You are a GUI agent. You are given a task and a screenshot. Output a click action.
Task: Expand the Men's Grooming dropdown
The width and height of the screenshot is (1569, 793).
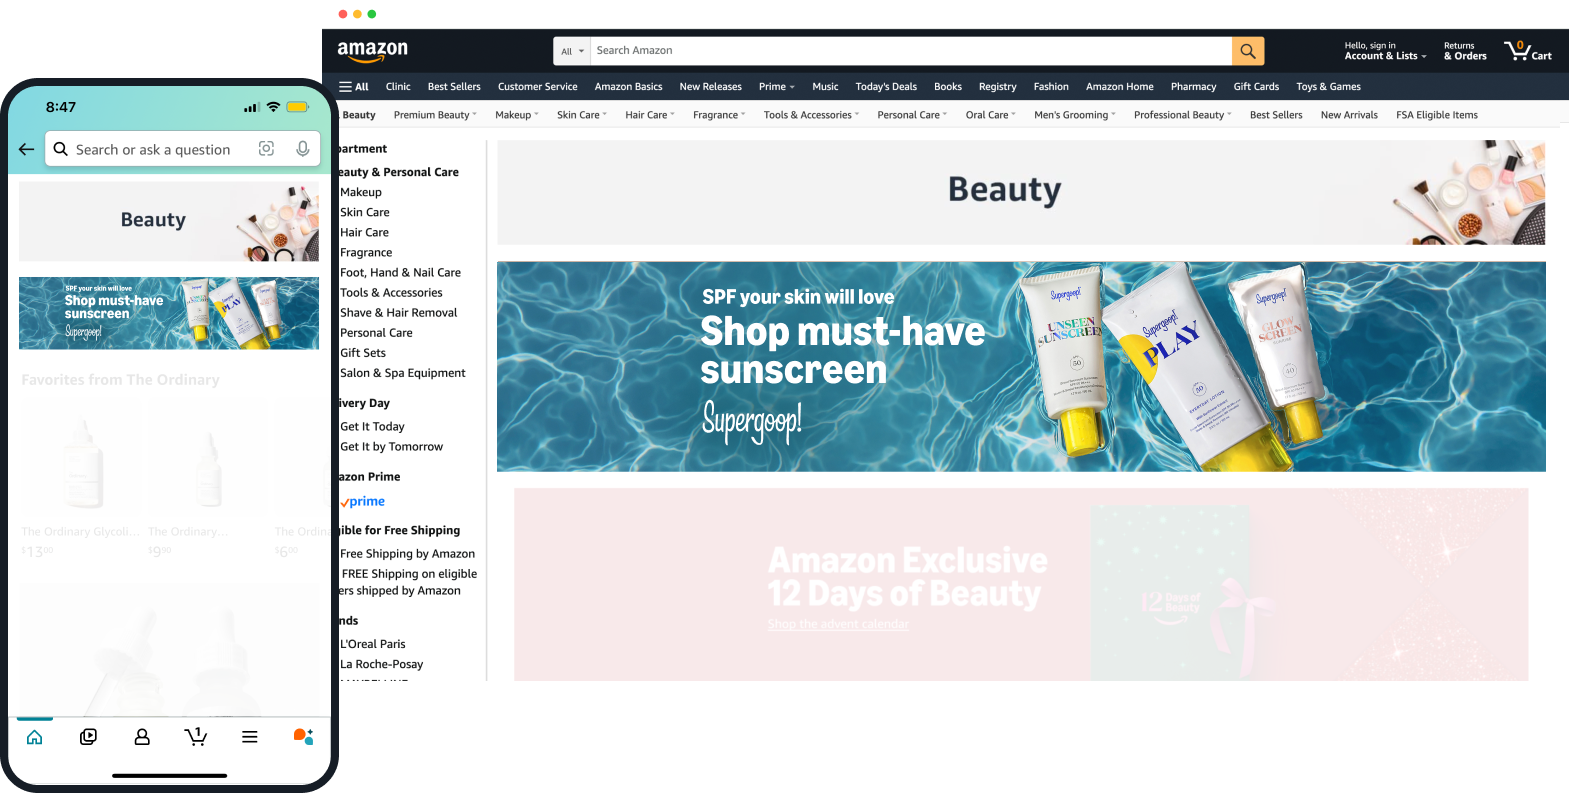(x=1075, y=115)
